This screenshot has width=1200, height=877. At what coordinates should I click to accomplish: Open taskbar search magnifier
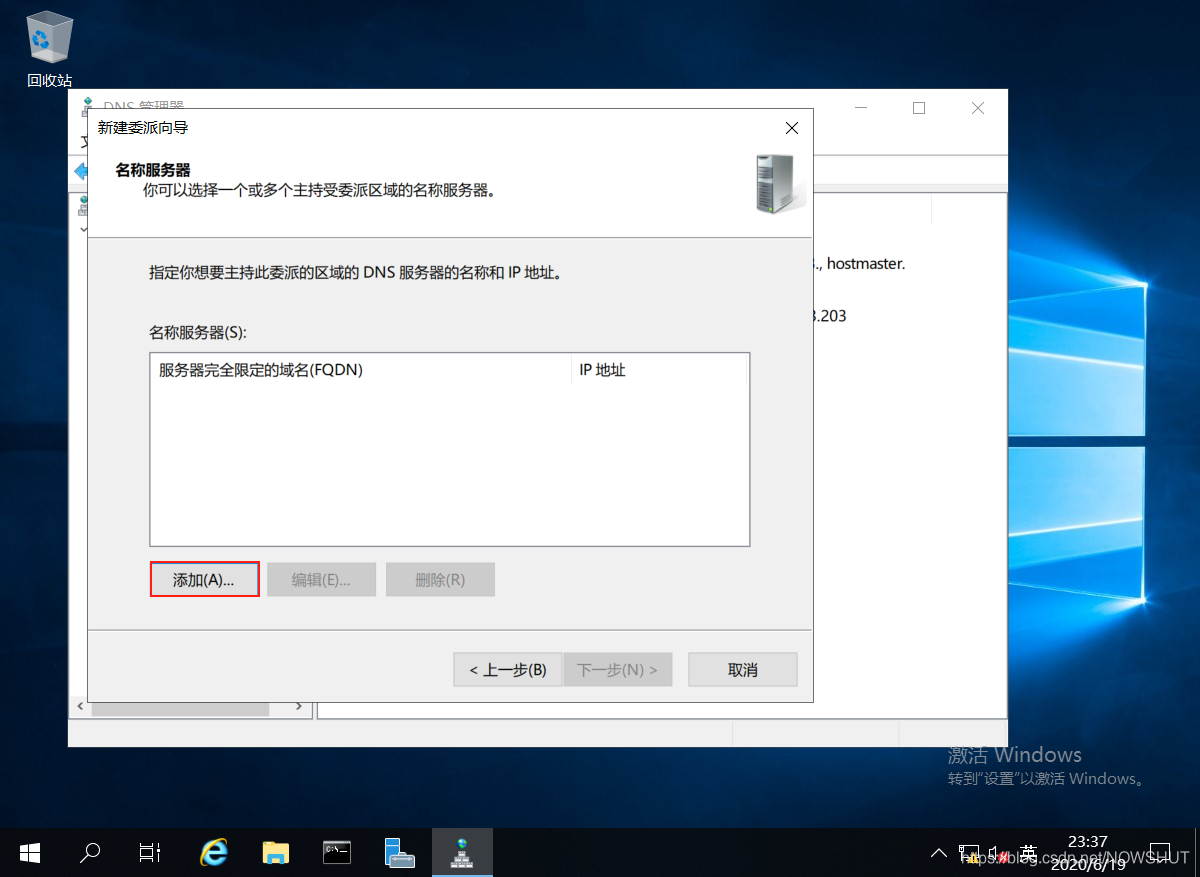pos(90,852)
